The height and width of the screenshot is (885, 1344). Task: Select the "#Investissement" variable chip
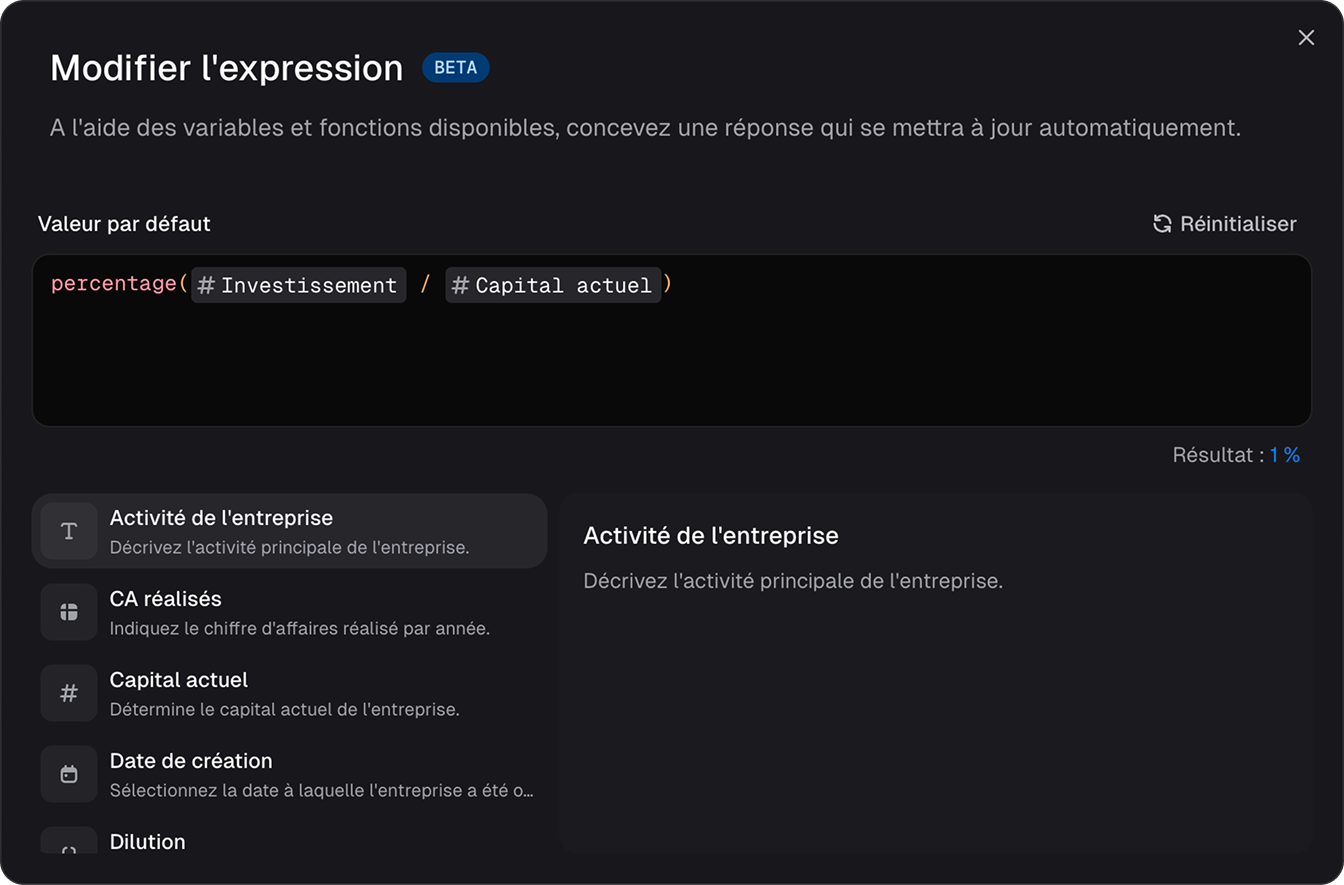coord(298,285)
